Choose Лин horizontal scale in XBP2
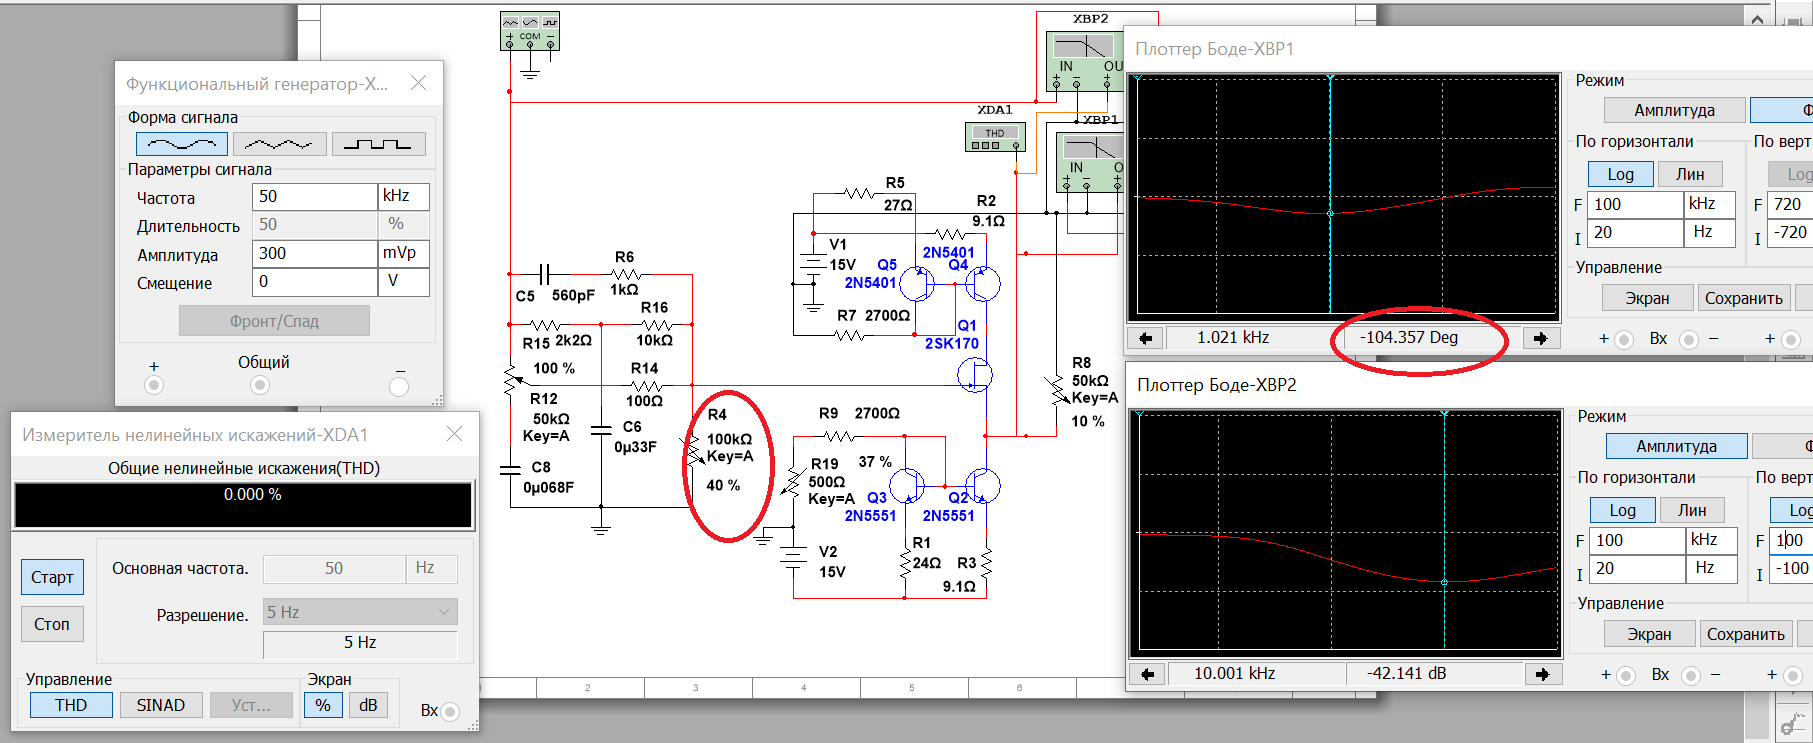1813x743 pixels. (x=1692, y=510)
